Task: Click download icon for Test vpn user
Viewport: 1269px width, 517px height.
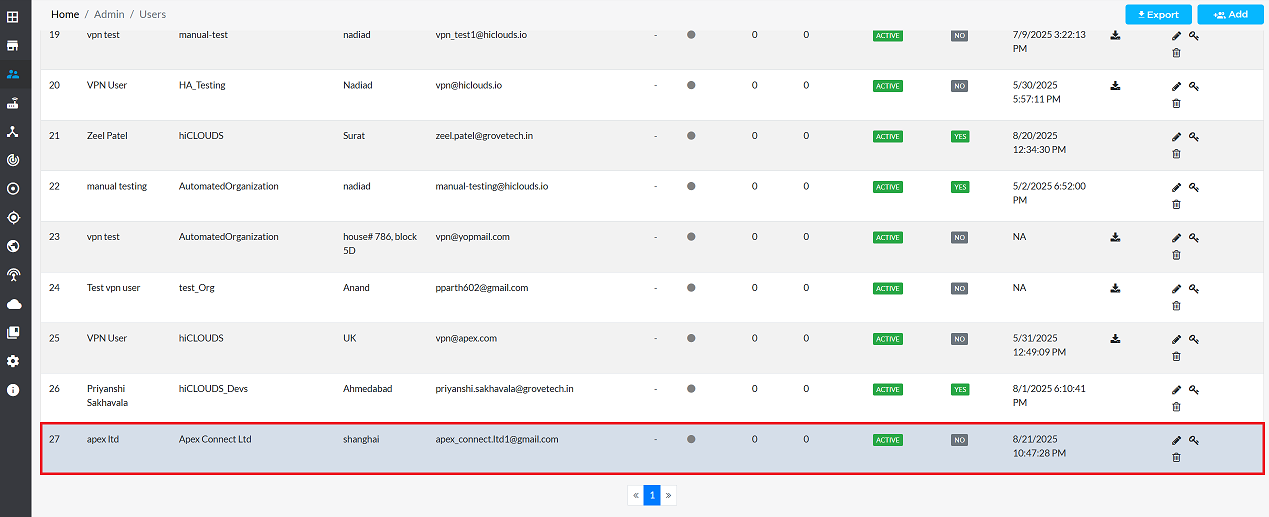Action: pos(1115,288)
